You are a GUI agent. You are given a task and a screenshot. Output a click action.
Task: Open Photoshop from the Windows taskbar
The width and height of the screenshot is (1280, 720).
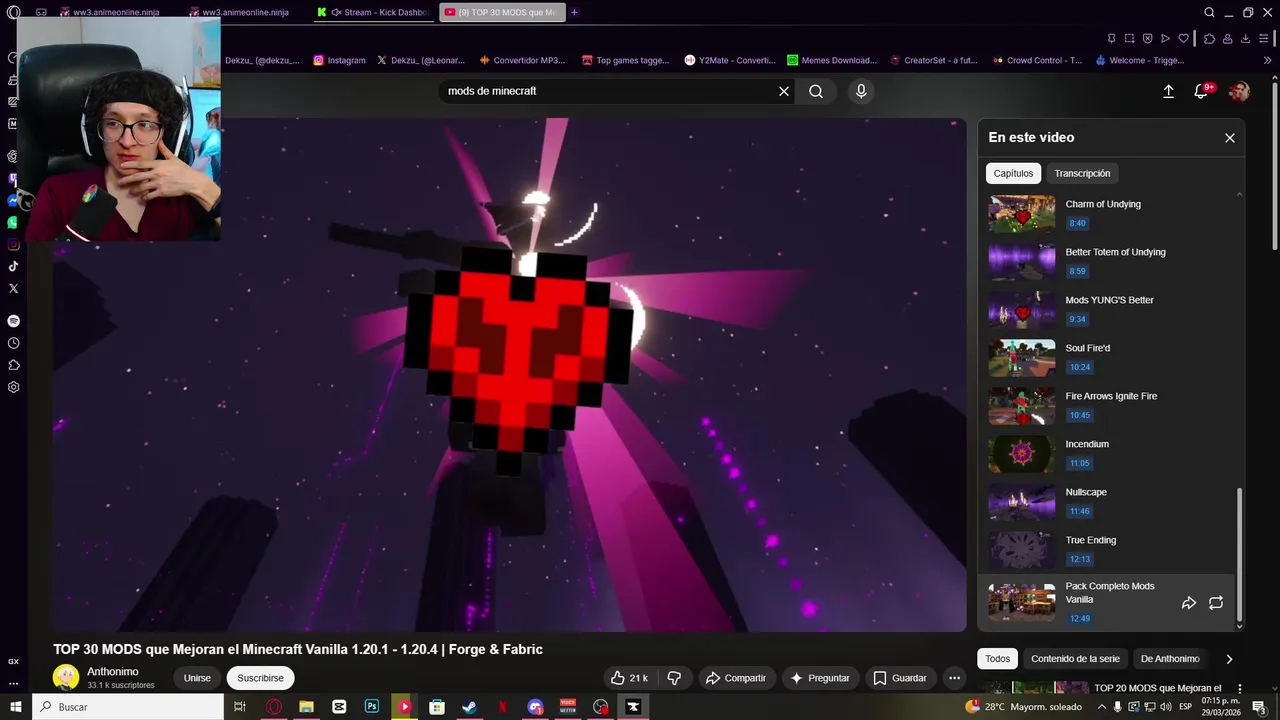click(x=372, y=707)
